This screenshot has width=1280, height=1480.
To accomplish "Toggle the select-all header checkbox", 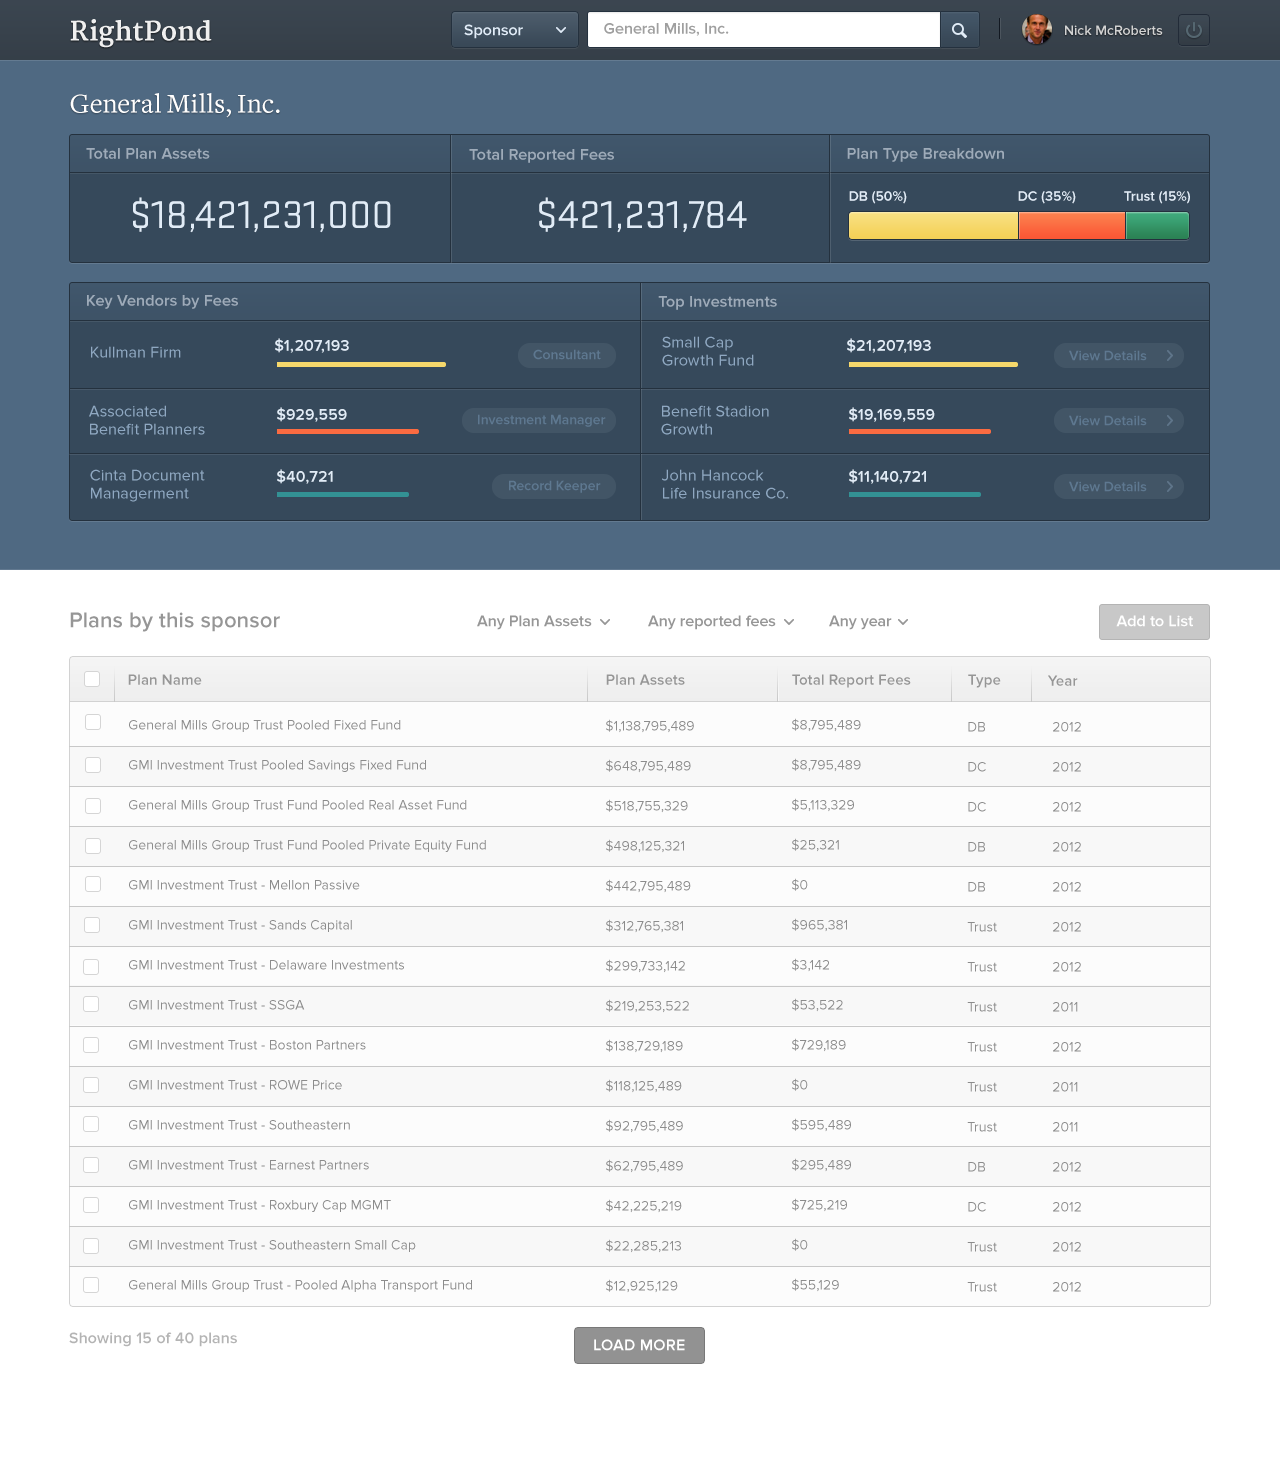I will (92, 679).
